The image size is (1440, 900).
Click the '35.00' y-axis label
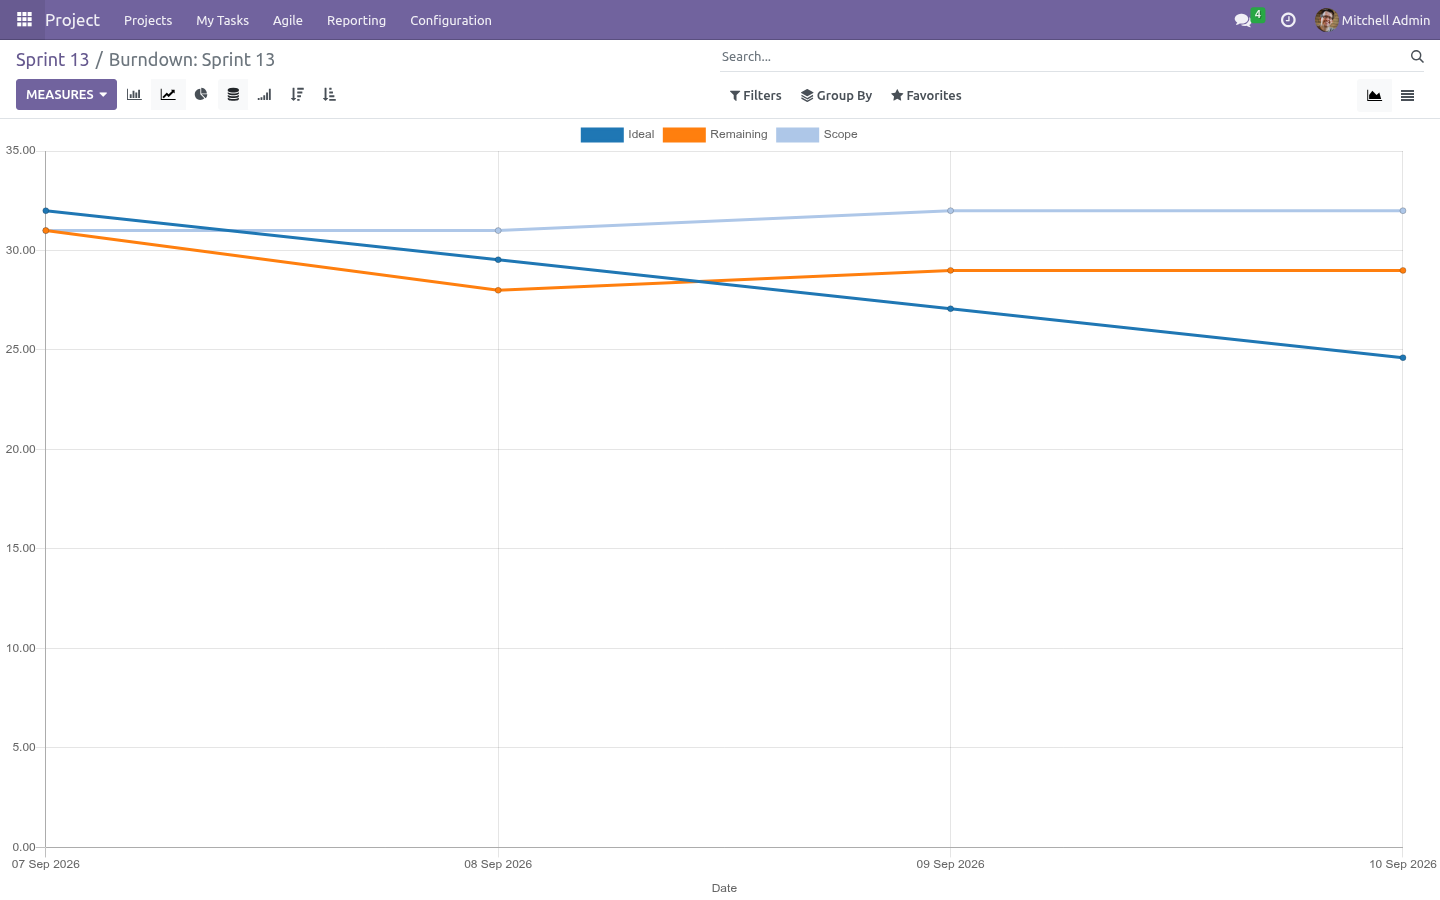(20, 150)
